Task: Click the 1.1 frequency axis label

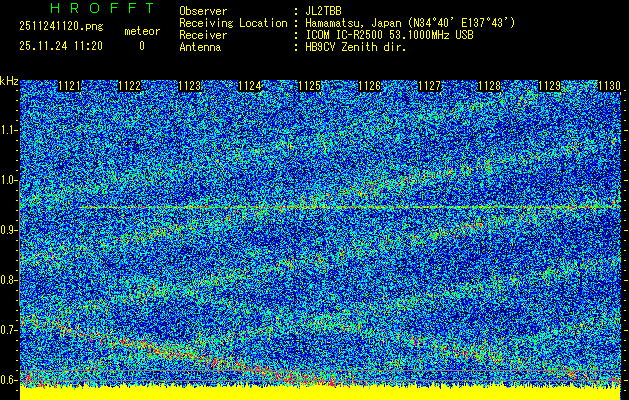Action: click(x=9, y=130)
